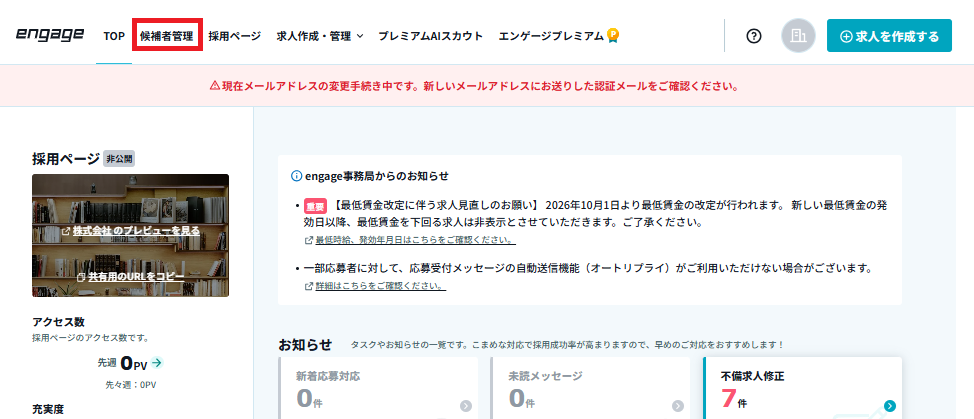Open the 未読メッセージ card
This screenshot has height=419, width=974.
[590, 388]
